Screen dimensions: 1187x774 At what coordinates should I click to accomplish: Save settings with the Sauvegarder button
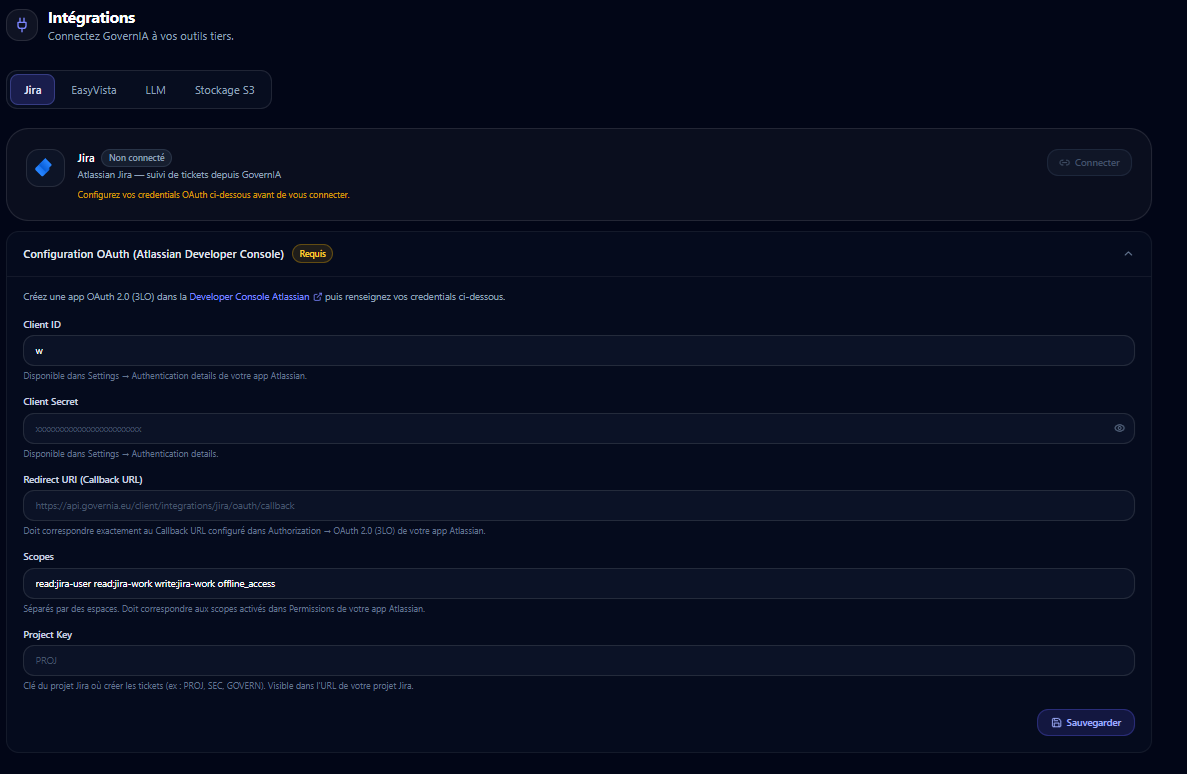tap(1086, 723)
